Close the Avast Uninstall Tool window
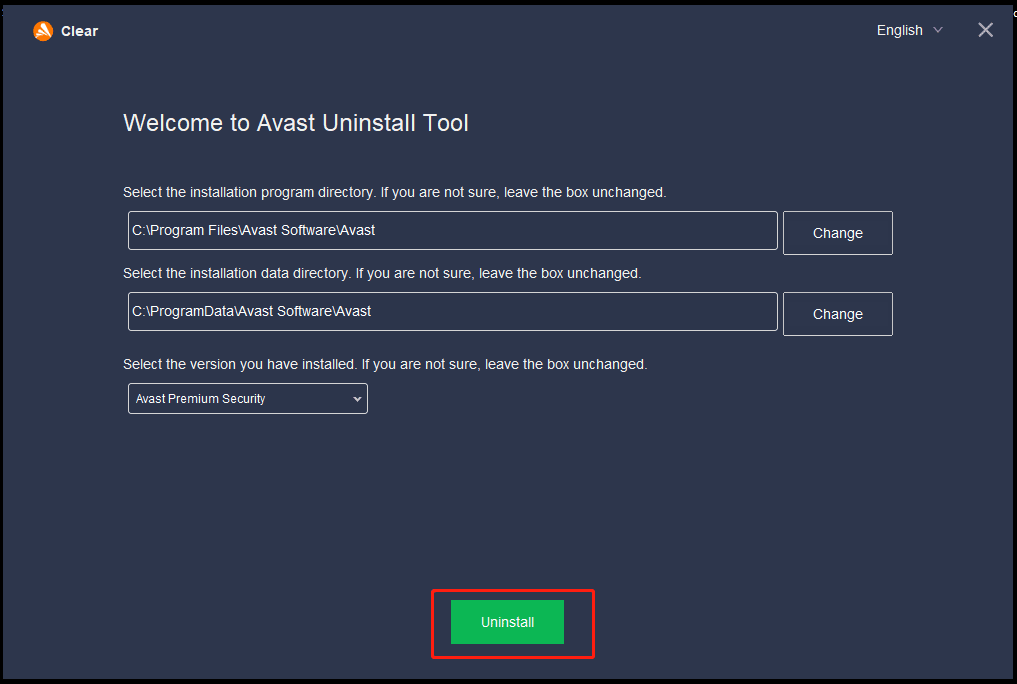This screenshot has height=684, width=1017. click(985, 29)
